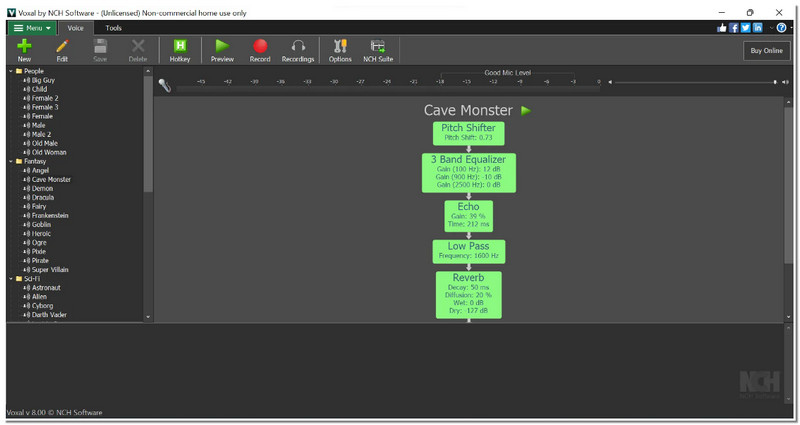
Task: Select the Pirate voice
Action: tap(40, 261)
